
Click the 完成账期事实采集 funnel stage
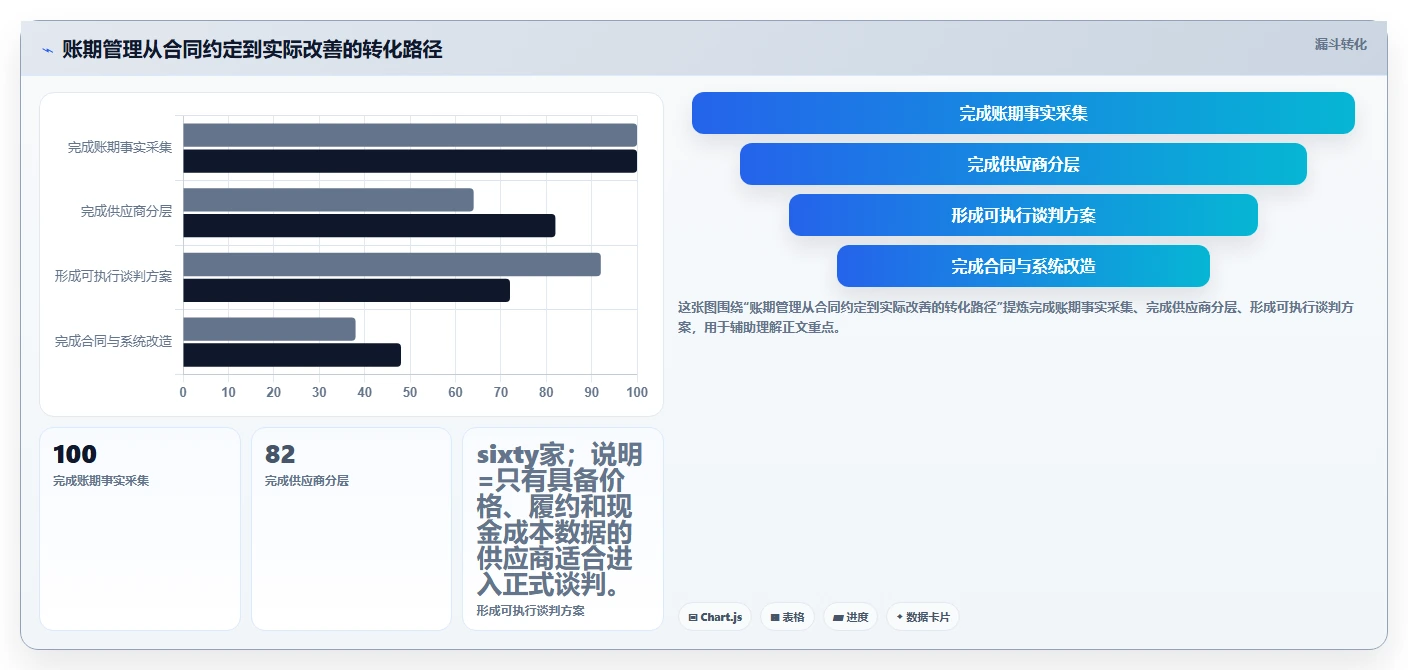(x=1023, y=113)
